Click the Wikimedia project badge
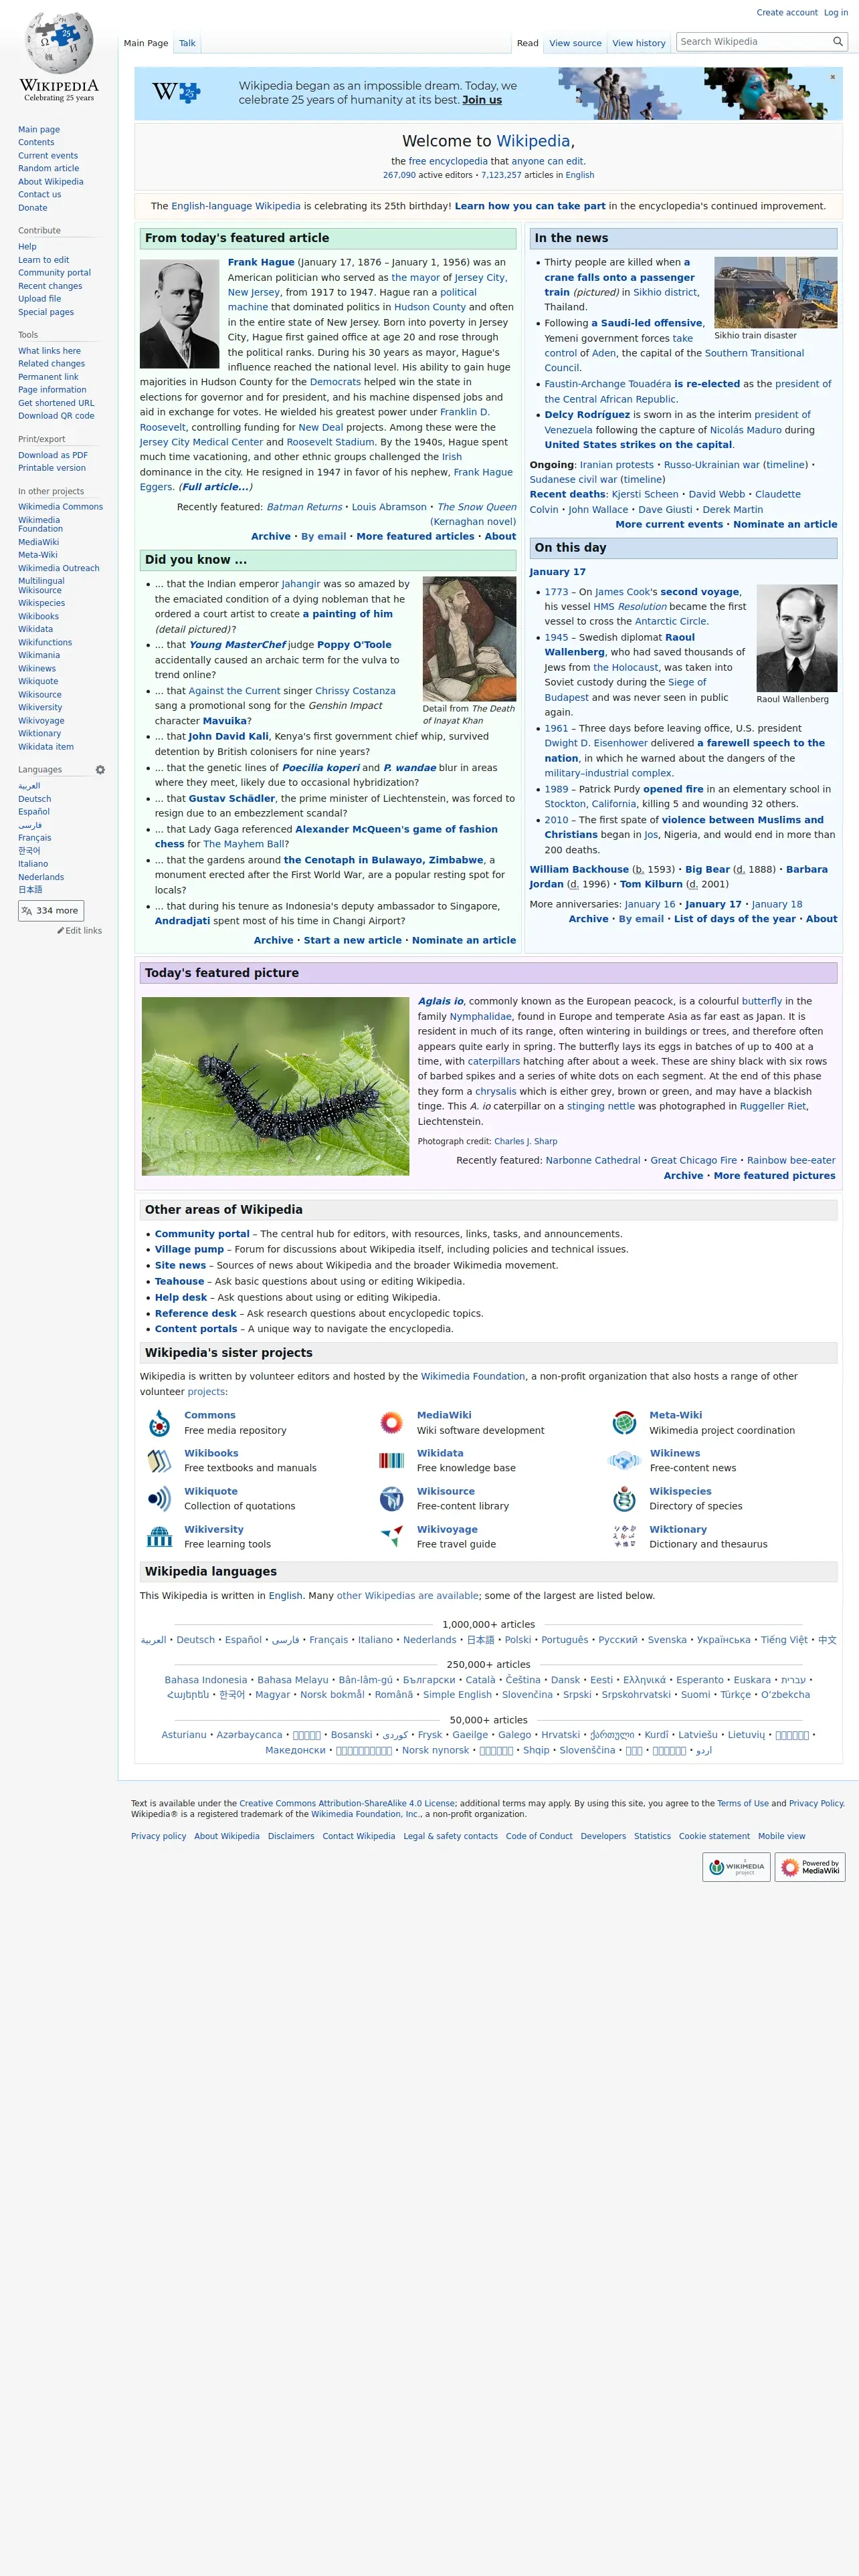The height and width of the screenshot is (2576, 859). point(736,1866)
